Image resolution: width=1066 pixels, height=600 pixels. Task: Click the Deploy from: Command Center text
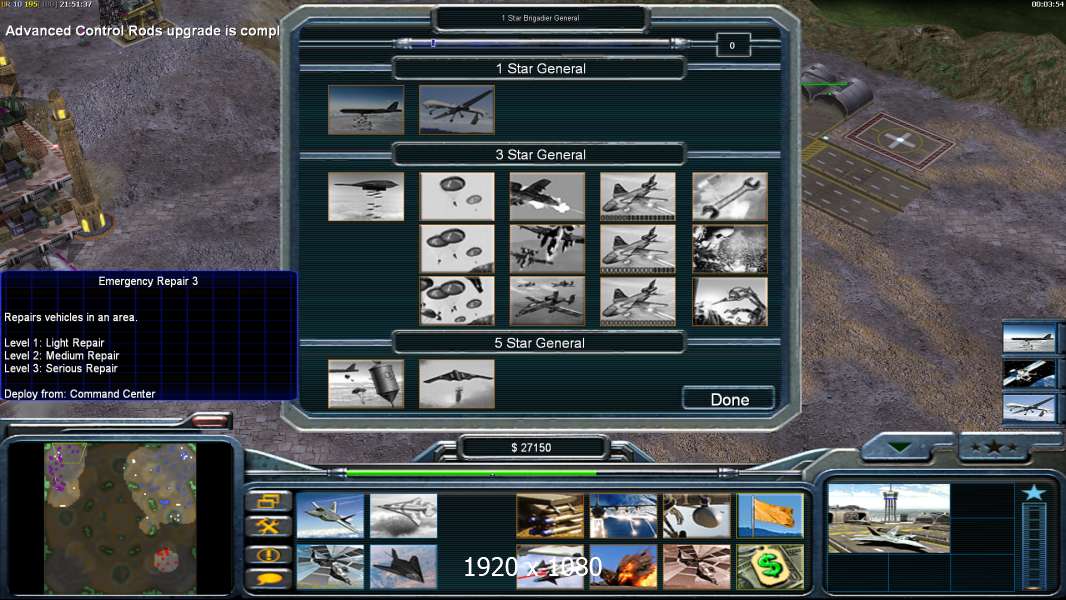tap(80, 394)
